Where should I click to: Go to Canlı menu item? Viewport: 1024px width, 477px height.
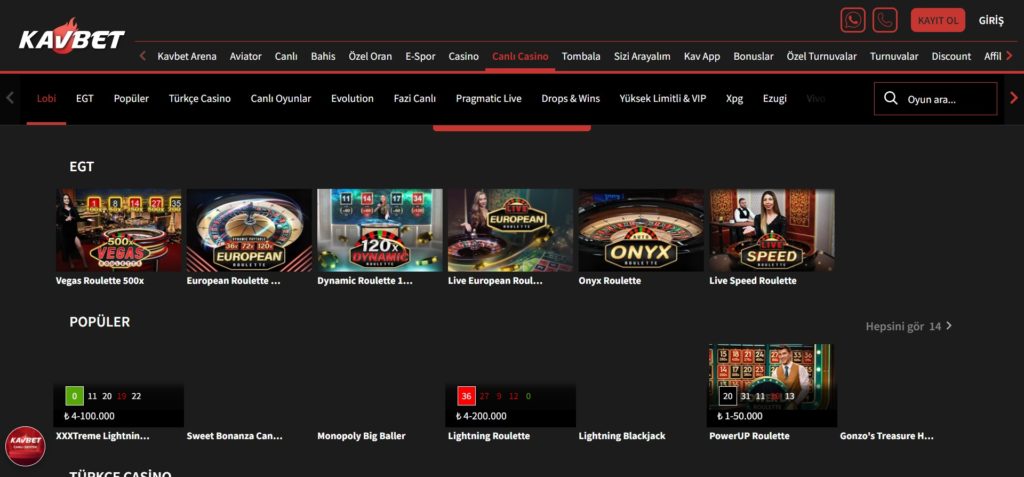click(x=286, y=56)
